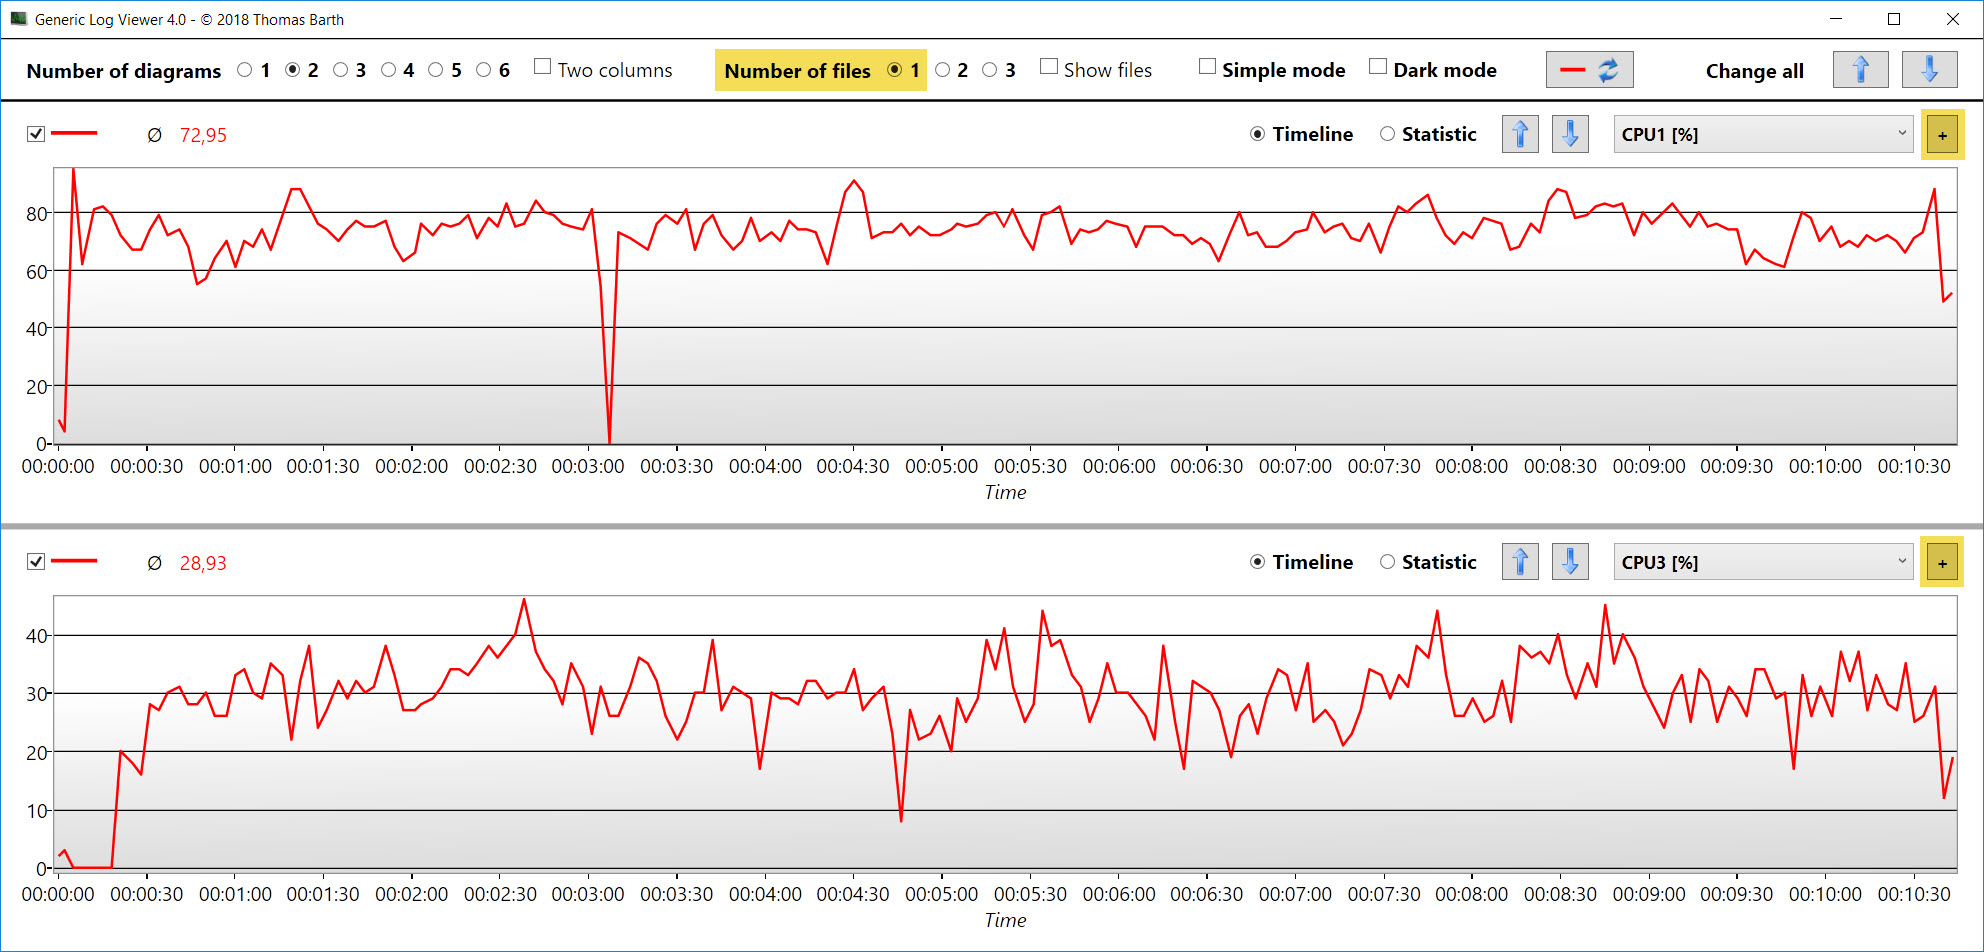Click the down arrow beside CPU1 dropdown
1984x952 pixels.
tap(1571, 134)
